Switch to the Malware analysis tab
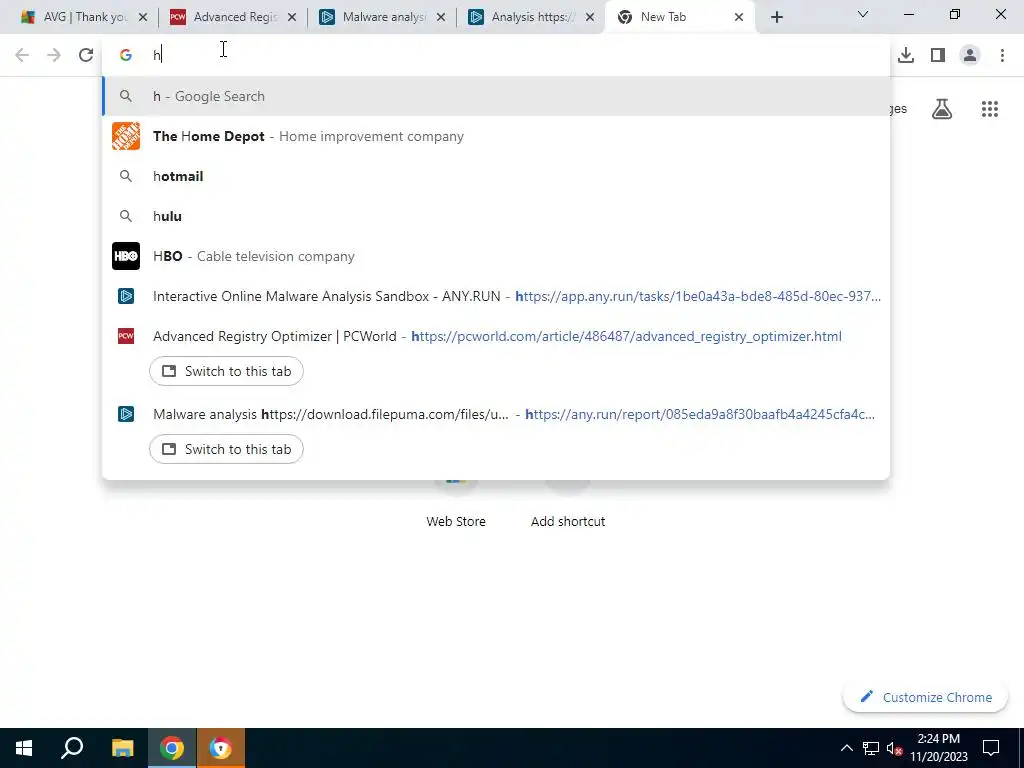This screenshot has height=768, width=1024. [380, 18]
